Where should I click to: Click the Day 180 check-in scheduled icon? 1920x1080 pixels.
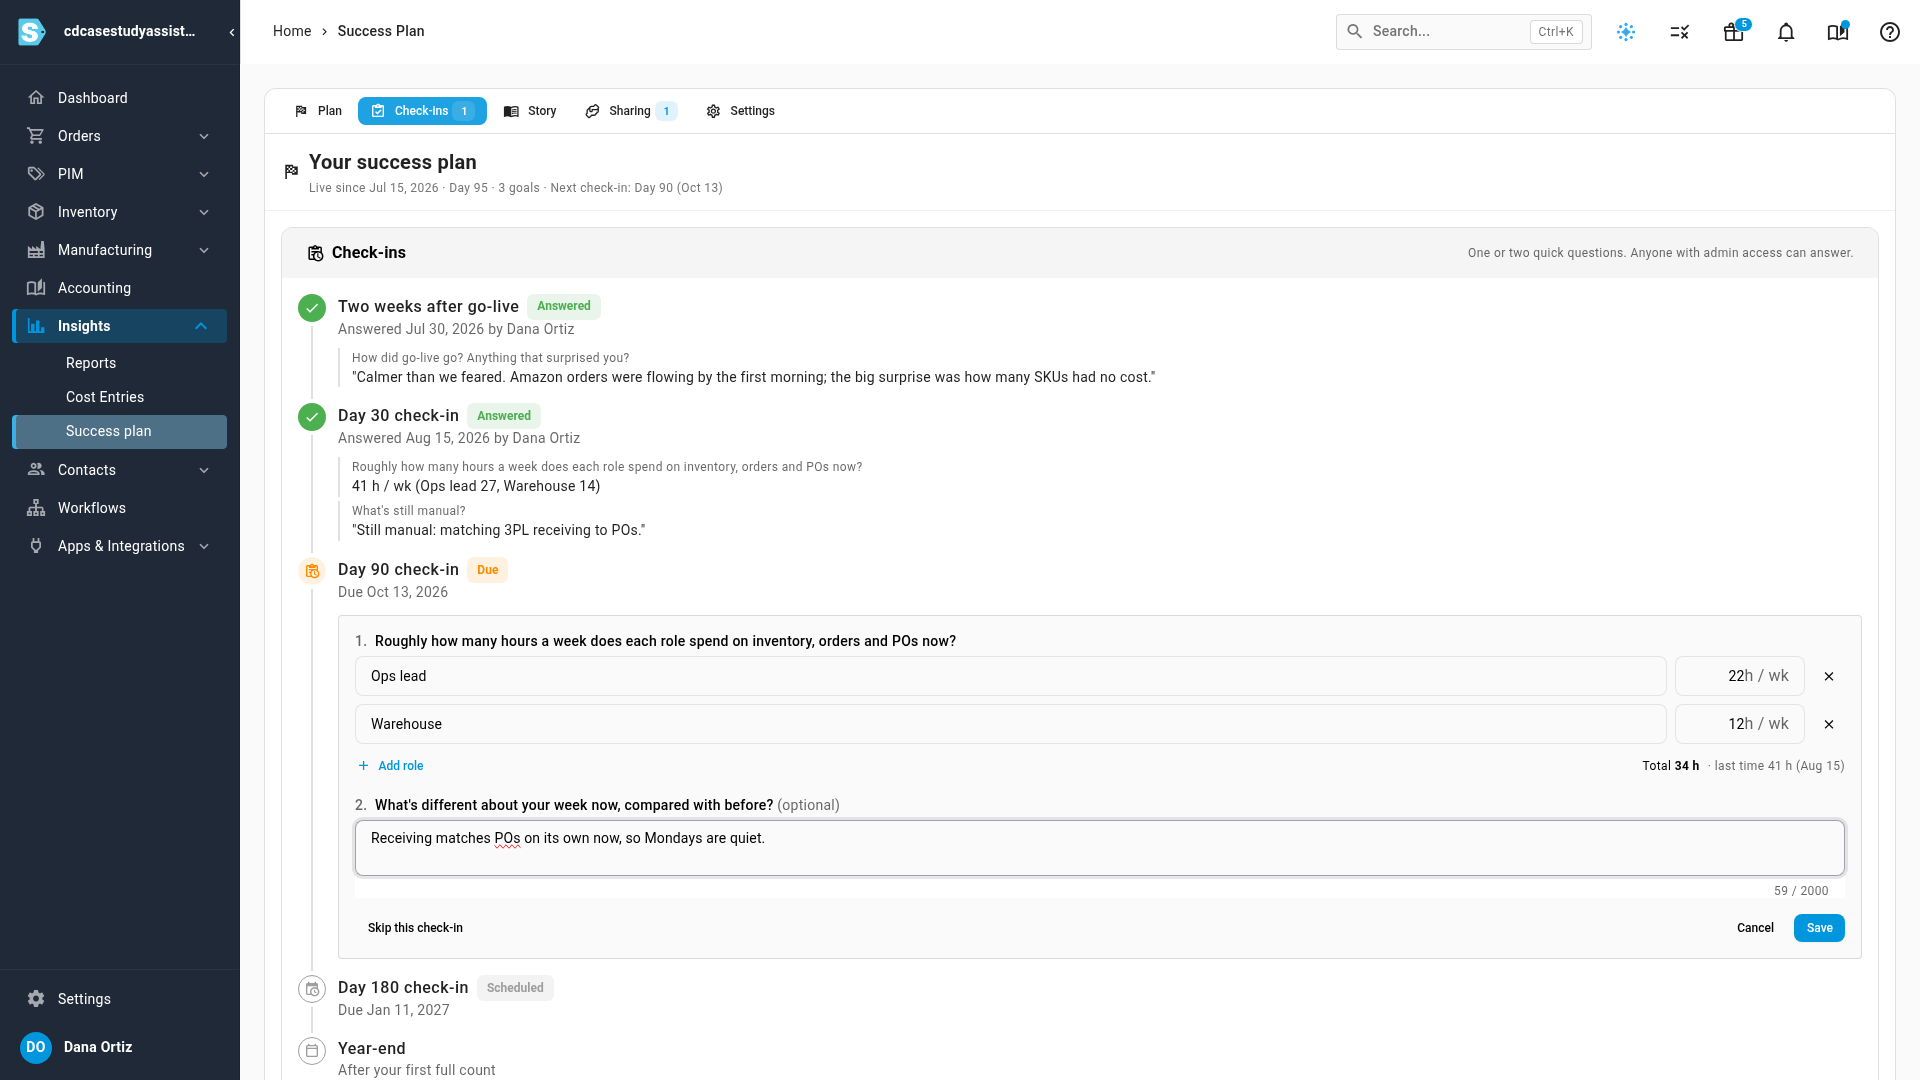pyautogui.click(x=312, y=989)
